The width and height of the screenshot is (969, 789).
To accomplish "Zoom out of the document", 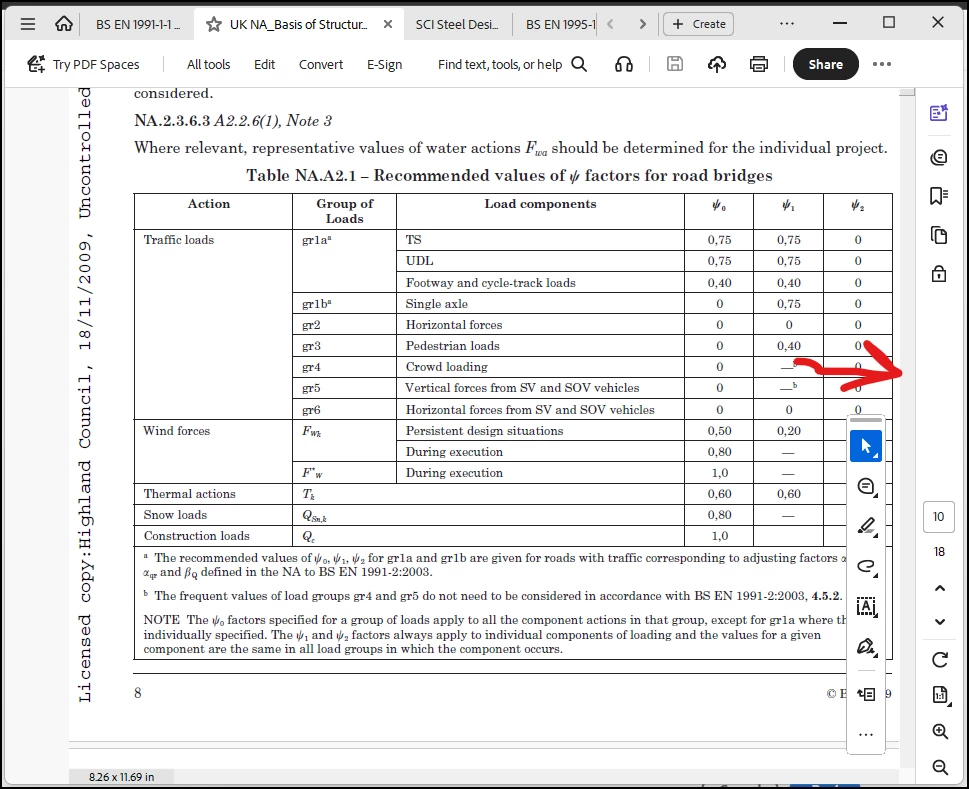I will tap(940, 767).
